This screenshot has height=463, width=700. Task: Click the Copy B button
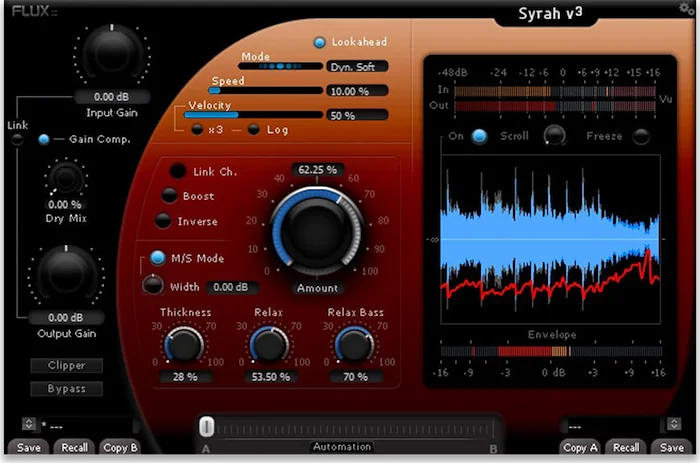(120, 447)
